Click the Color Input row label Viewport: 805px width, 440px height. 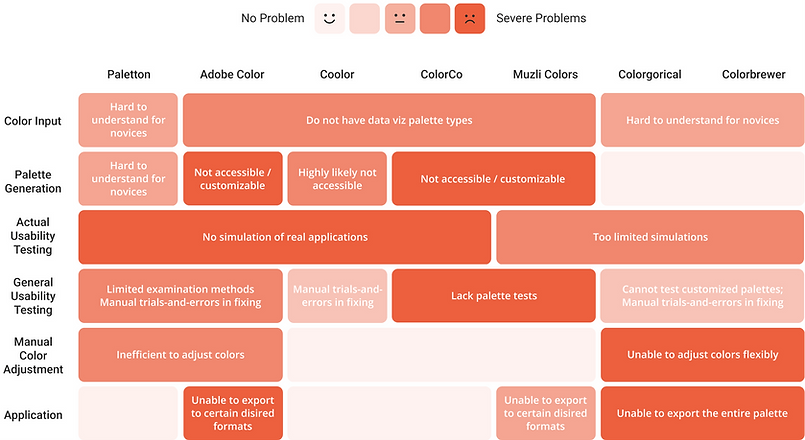coord(33,121)
